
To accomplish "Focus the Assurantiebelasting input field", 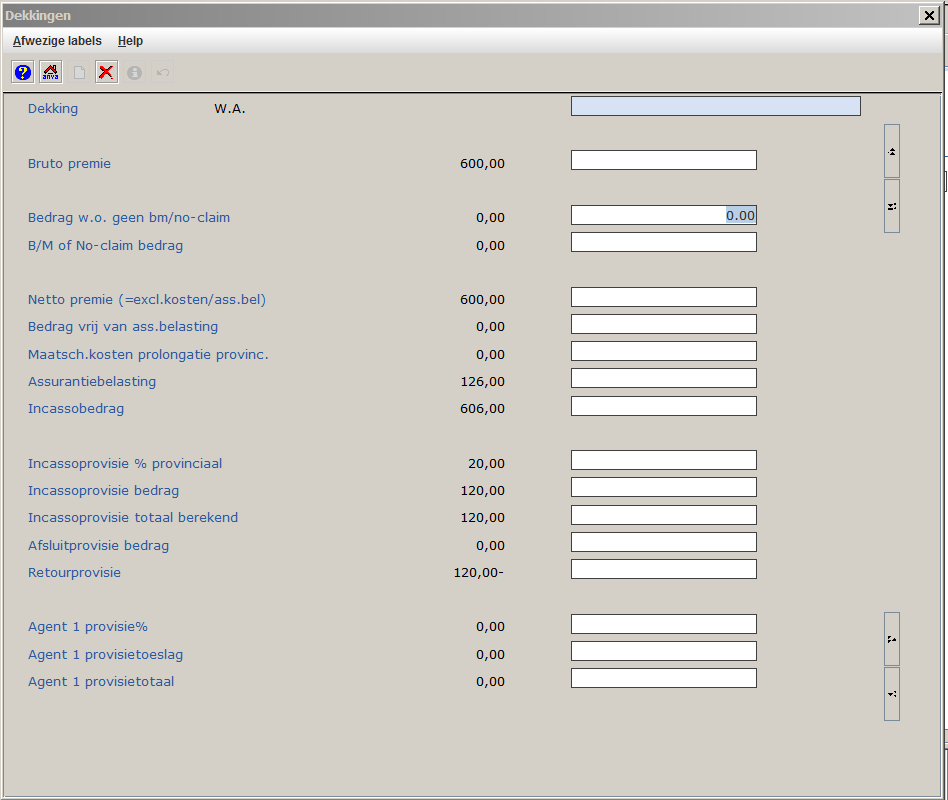I will click(663, 378).
